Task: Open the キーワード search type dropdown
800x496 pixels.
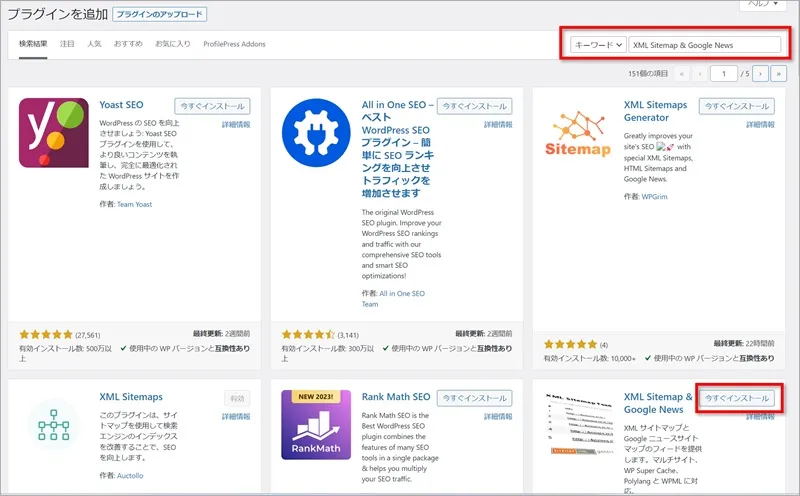Action: point(598,45)
